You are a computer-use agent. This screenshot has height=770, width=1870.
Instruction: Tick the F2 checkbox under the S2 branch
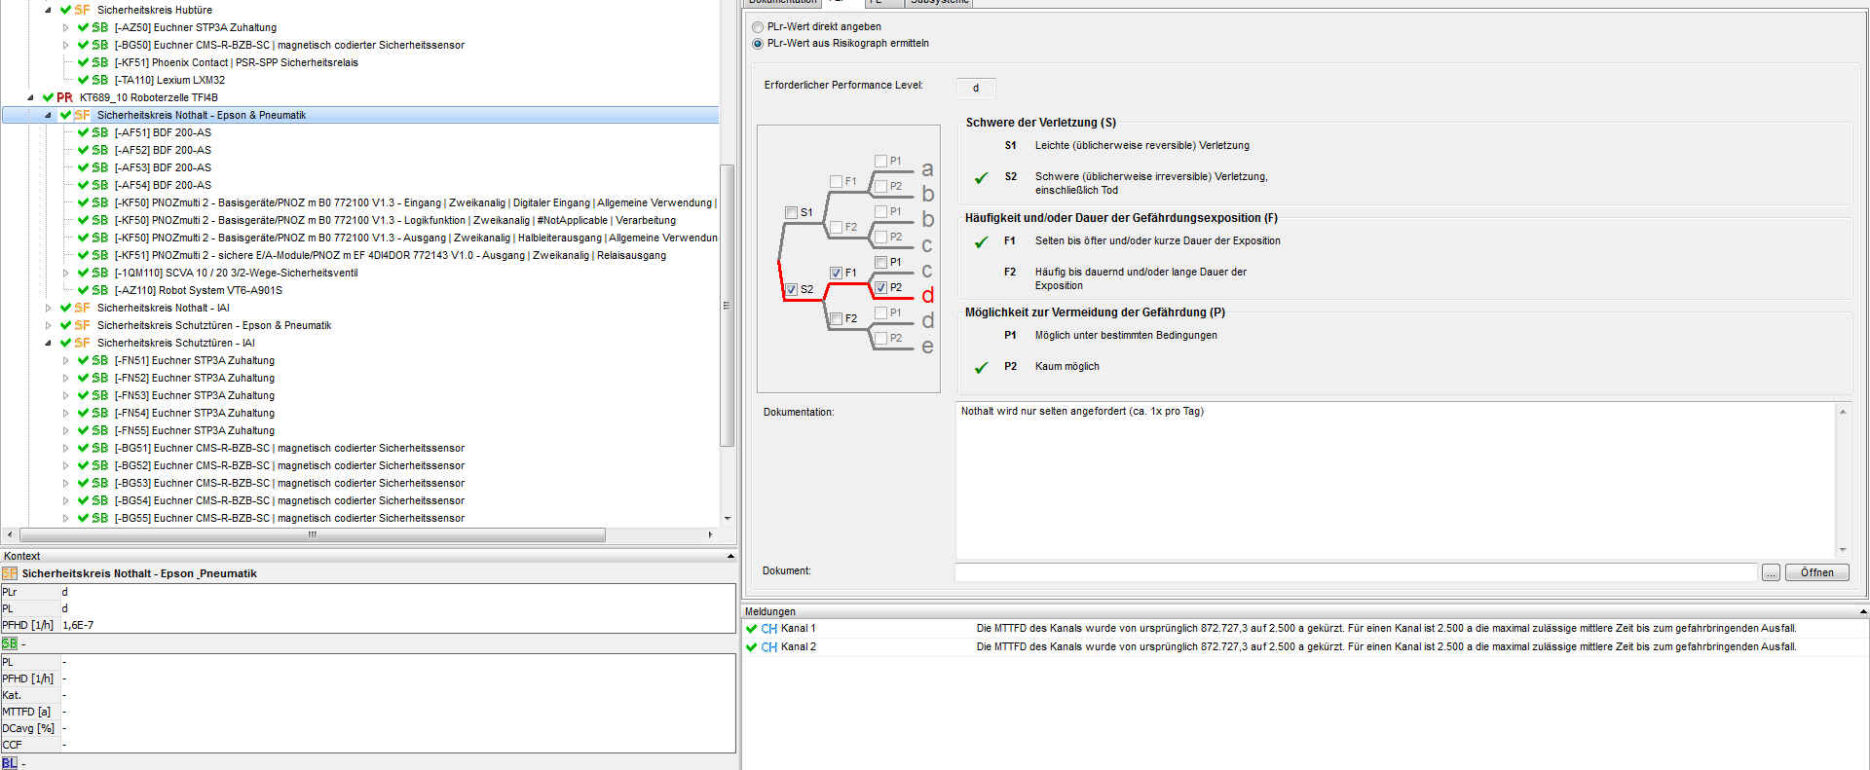[x=836, y=319]
